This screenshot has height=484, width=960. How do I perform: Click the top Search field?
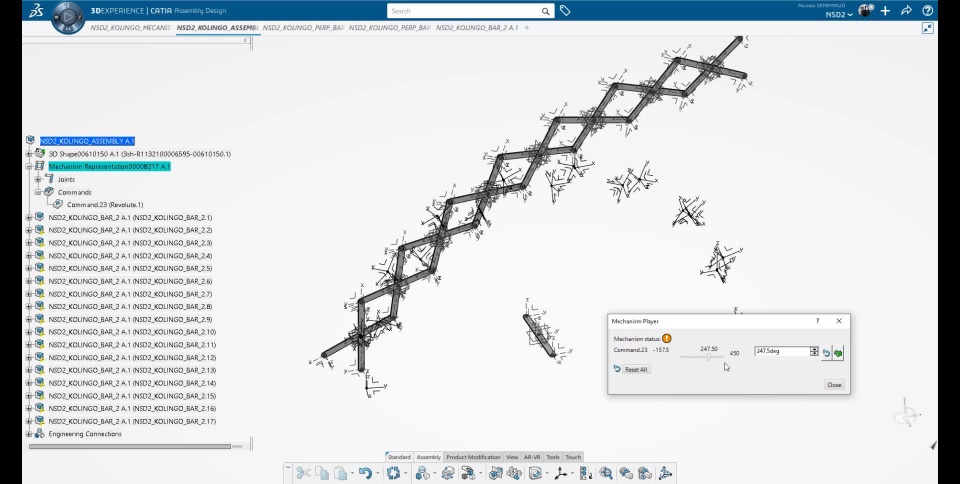point(465,11)
